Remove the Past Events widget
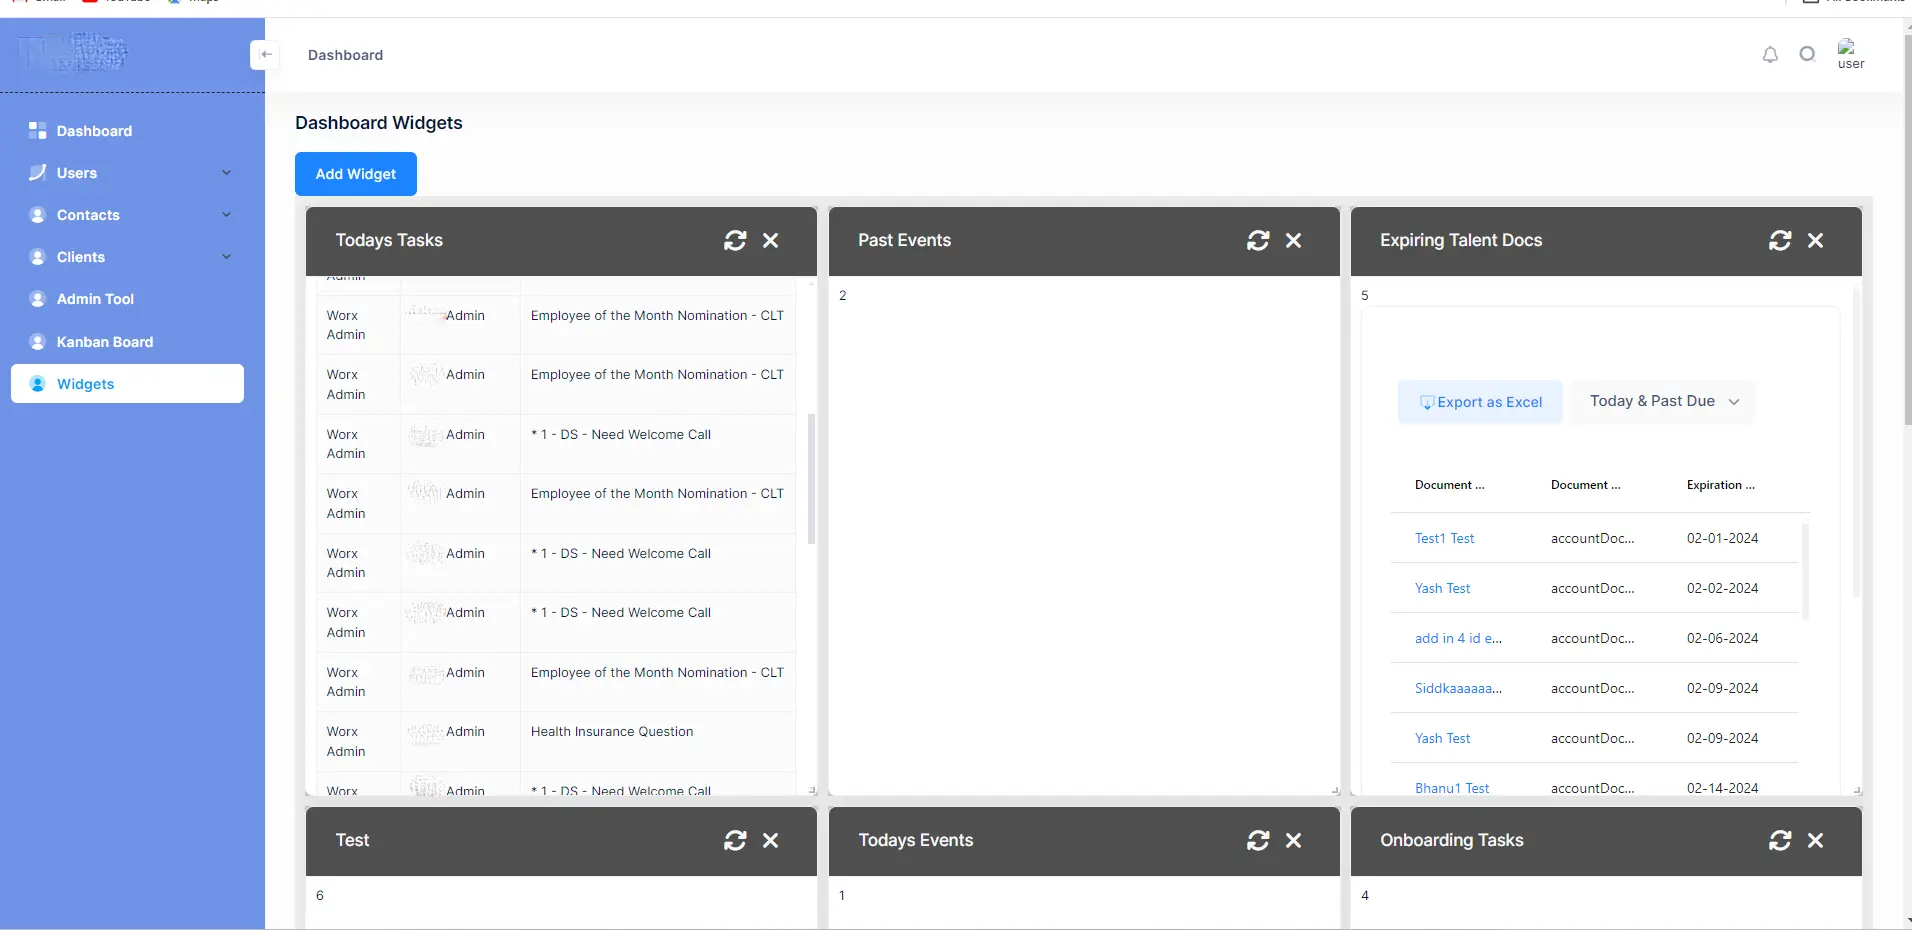This screenshot has height=930, width=1912. tap(1293, 241)
